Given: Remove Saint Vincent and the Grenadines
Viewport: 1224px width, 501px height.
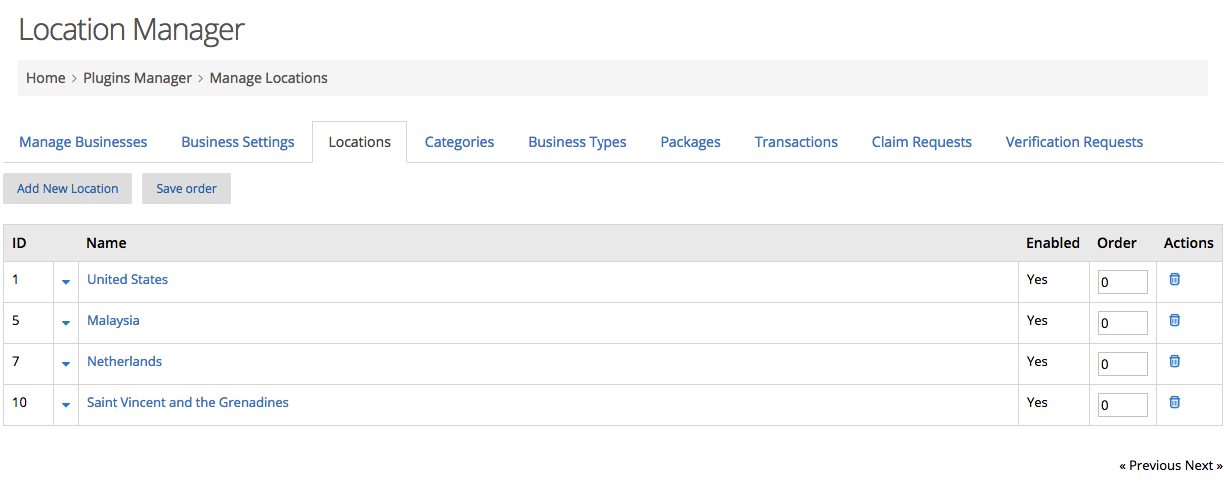Looking at the screenshot, I should [1175, 402].
